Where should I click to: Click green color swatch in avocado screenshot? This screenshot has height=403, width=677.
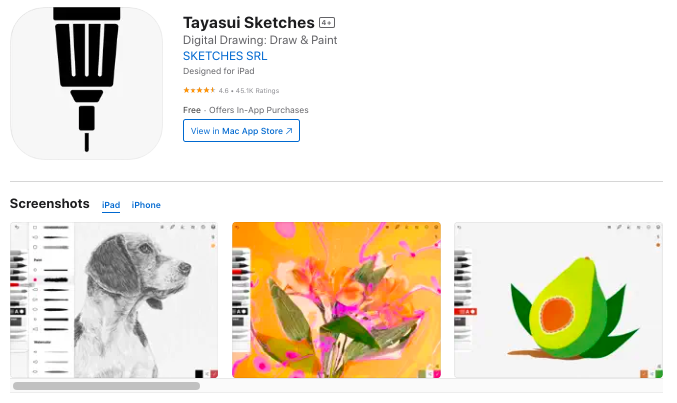[659, 374]
